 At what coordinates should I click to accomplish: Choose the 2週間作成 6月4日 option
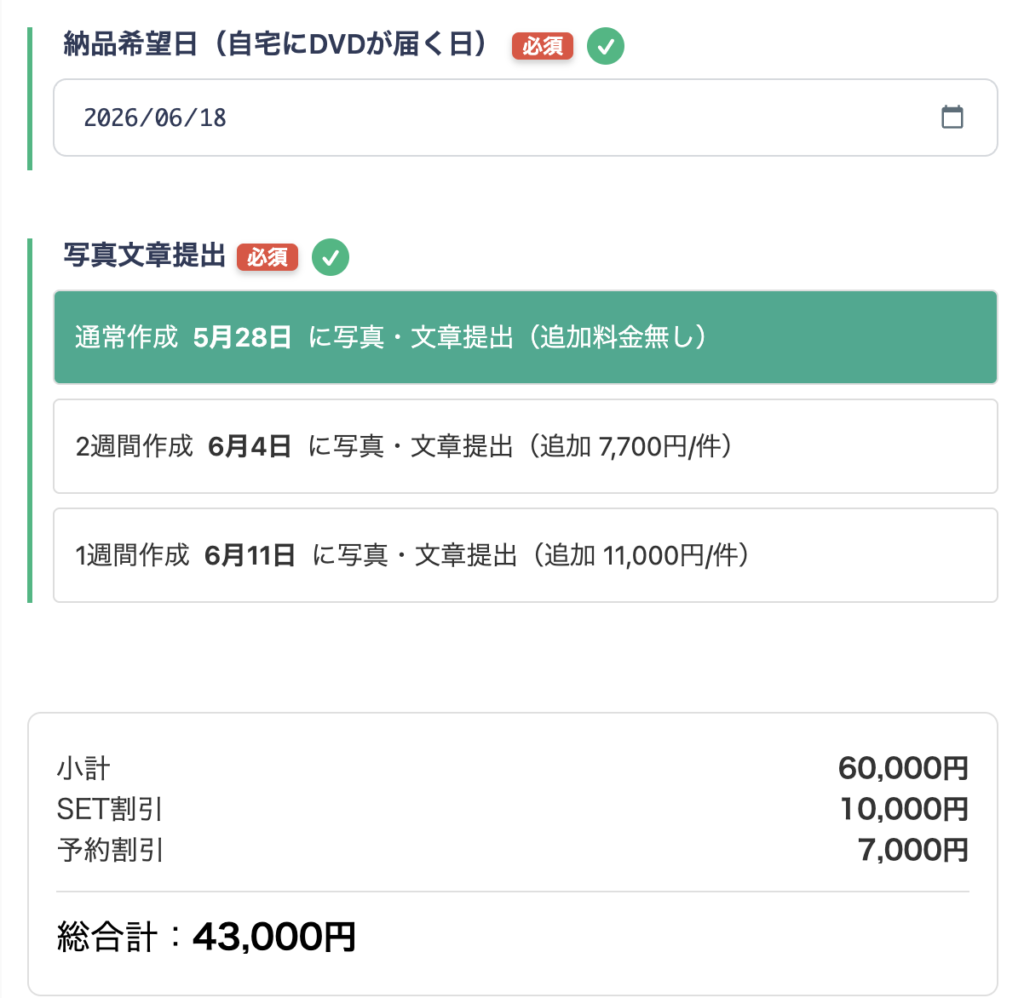[x=525, y=446]
